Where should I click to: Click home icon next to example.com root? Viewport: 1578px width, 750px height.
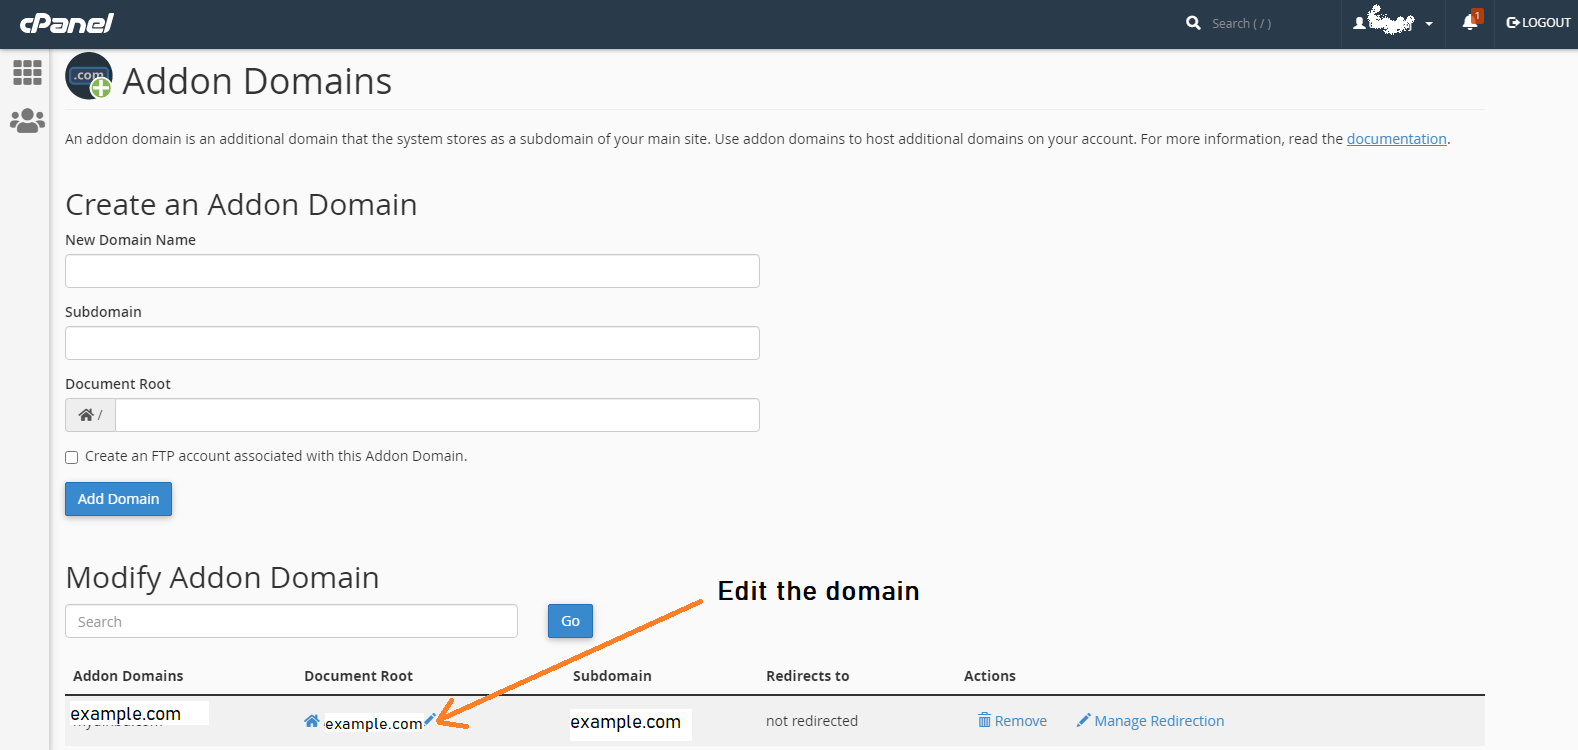point(312,721)
